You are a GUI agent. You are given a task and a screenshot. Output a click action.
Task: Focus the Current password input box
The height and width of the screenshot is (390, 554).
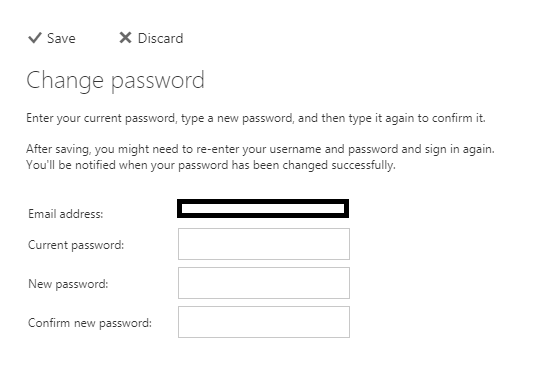[x=264, y=244]
